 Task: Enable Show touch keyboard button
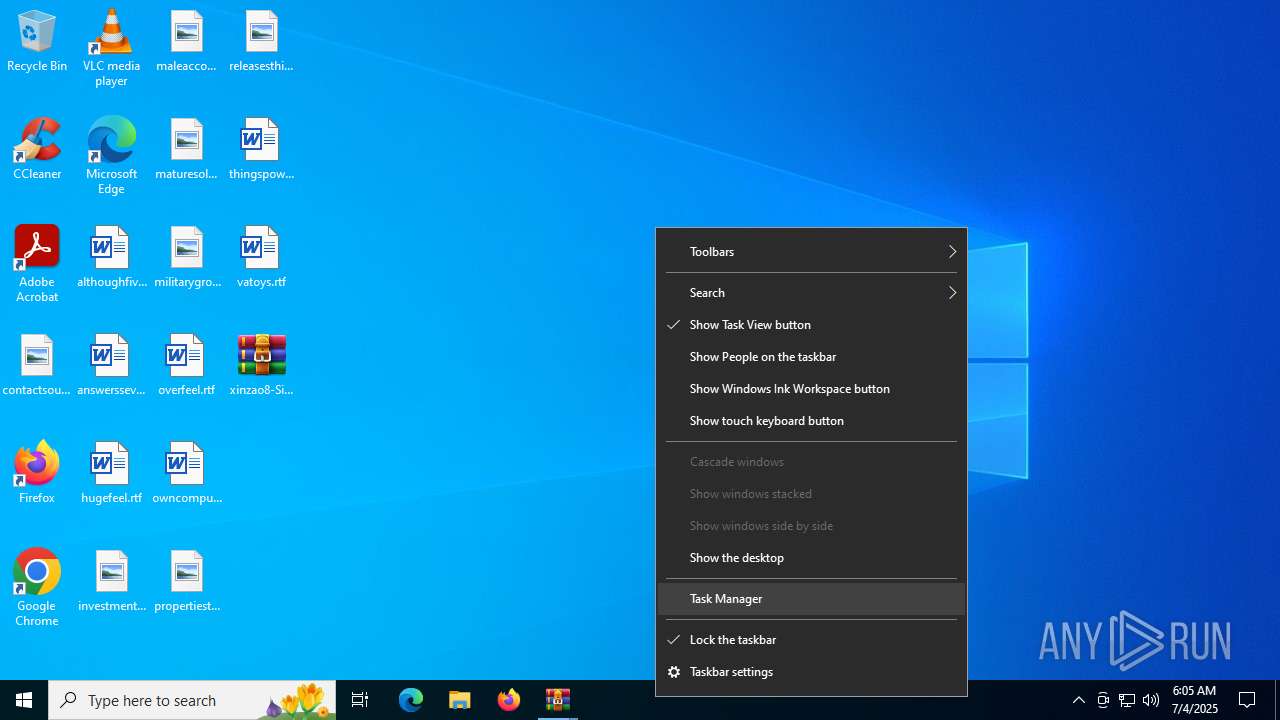click(x=811, y=421)
